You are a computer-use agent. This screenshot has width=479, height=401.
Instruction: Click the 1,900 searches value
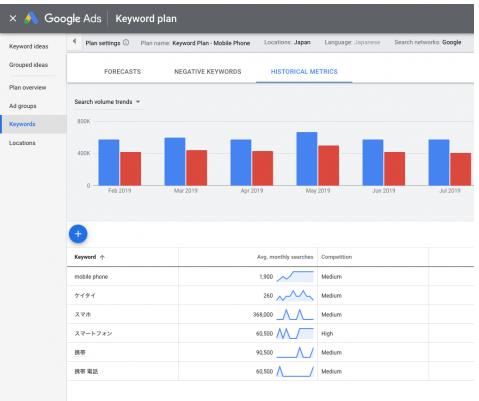tap(266, 277)
